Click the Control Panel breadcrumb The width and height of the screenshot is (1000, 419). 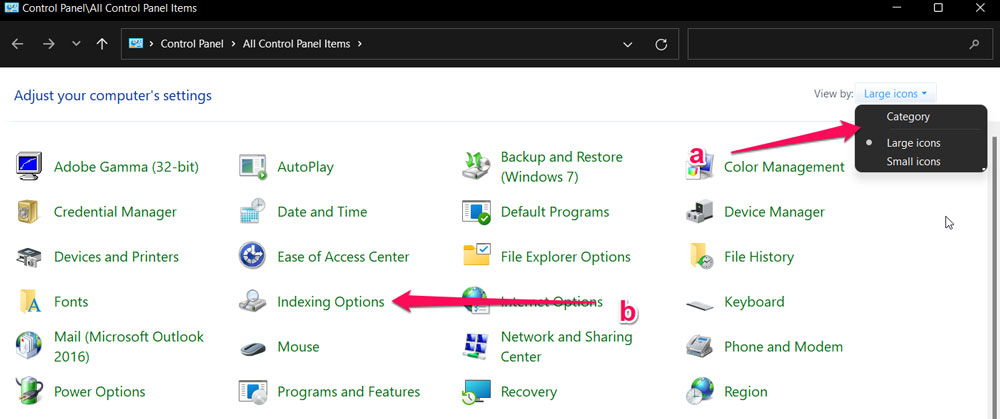click(192, 44)
